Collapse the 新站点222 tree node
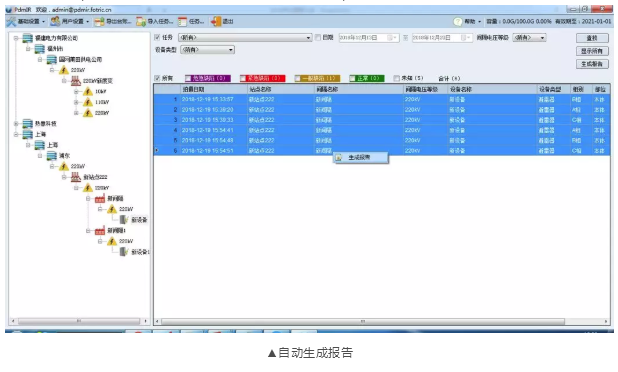Image resolution: width=618 pixels, height=372 pixels. [64, 177]
